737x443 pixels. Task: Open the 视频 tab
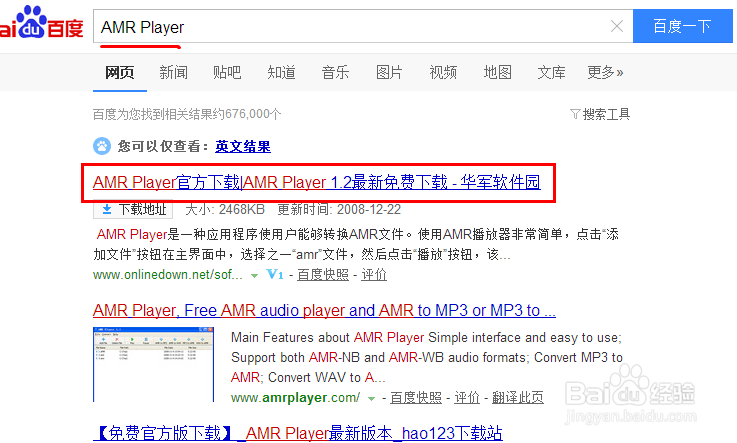point(443,72)
